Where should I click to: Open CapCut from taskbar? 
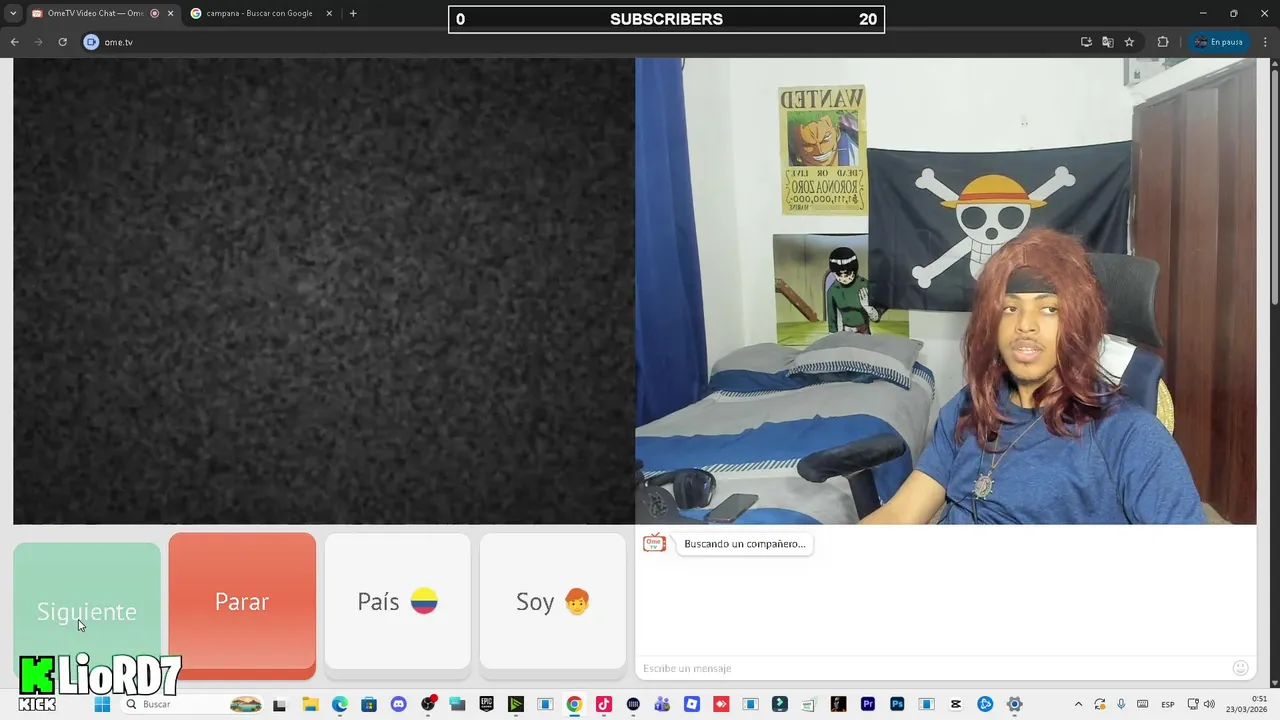956,704
